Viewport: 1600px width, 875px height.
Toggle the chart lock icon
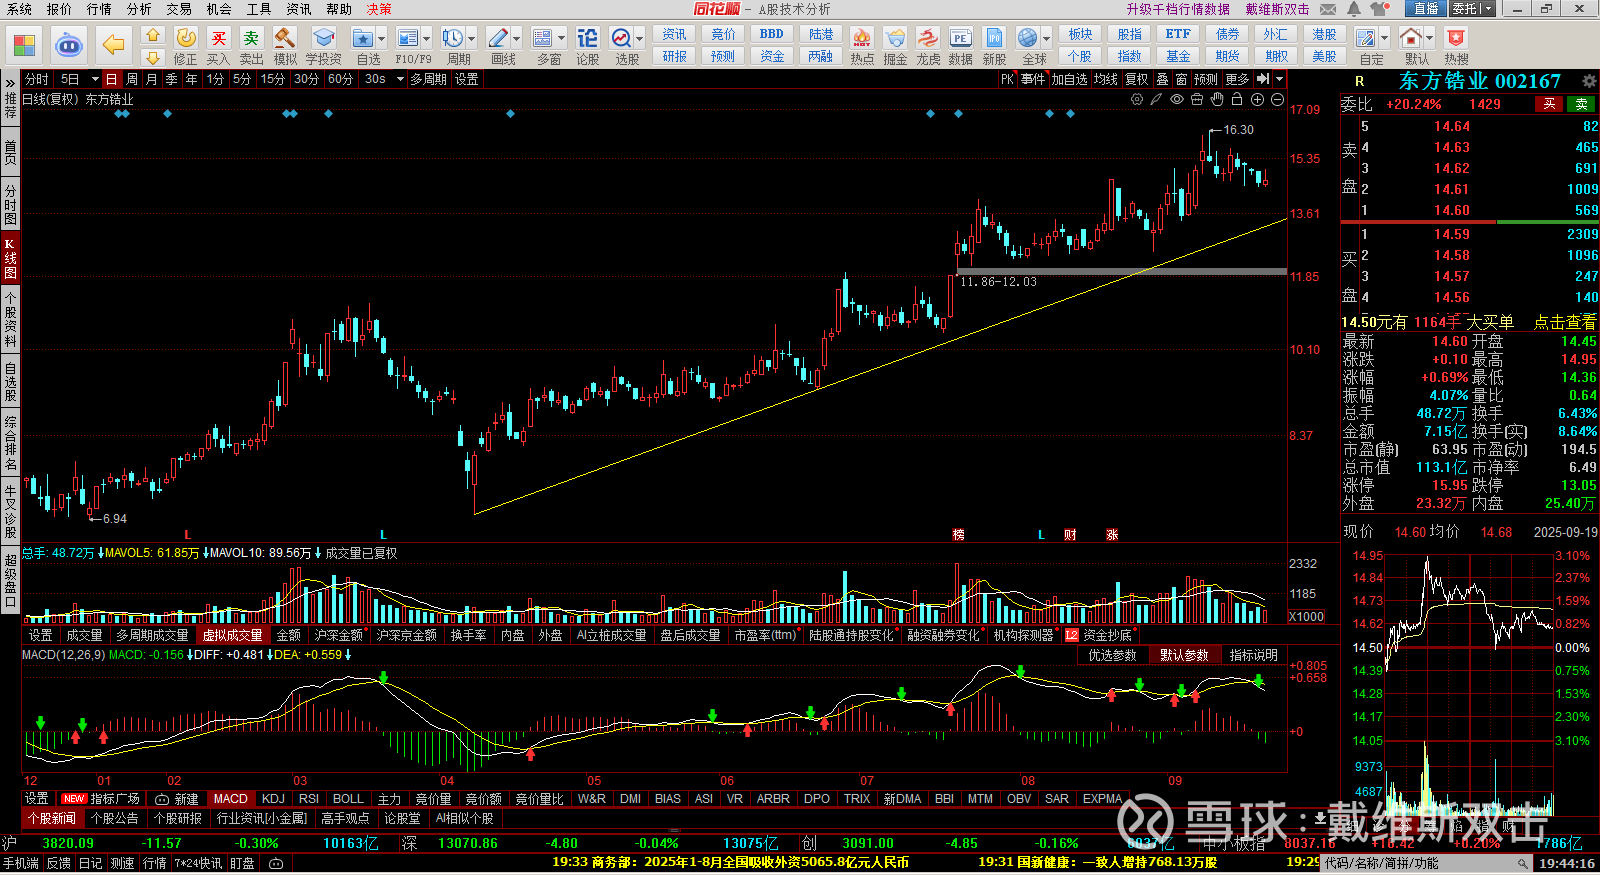(1237, 100)
